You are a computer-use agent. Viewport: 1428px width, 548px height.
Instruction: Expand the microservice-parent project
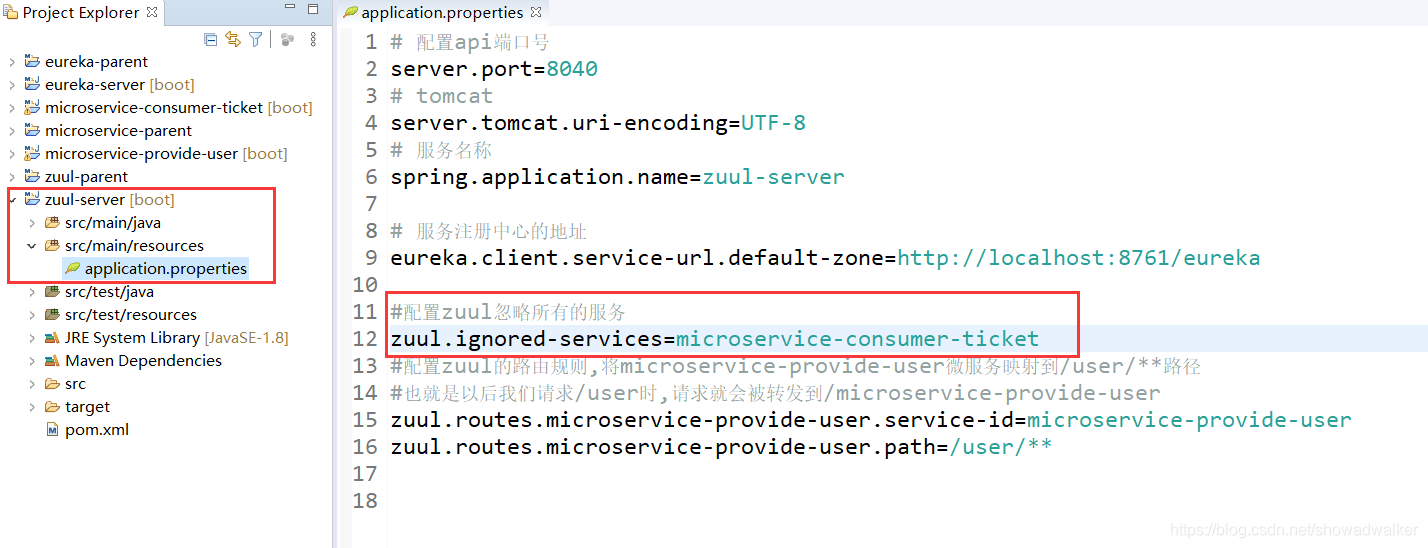tap(12, 130)
